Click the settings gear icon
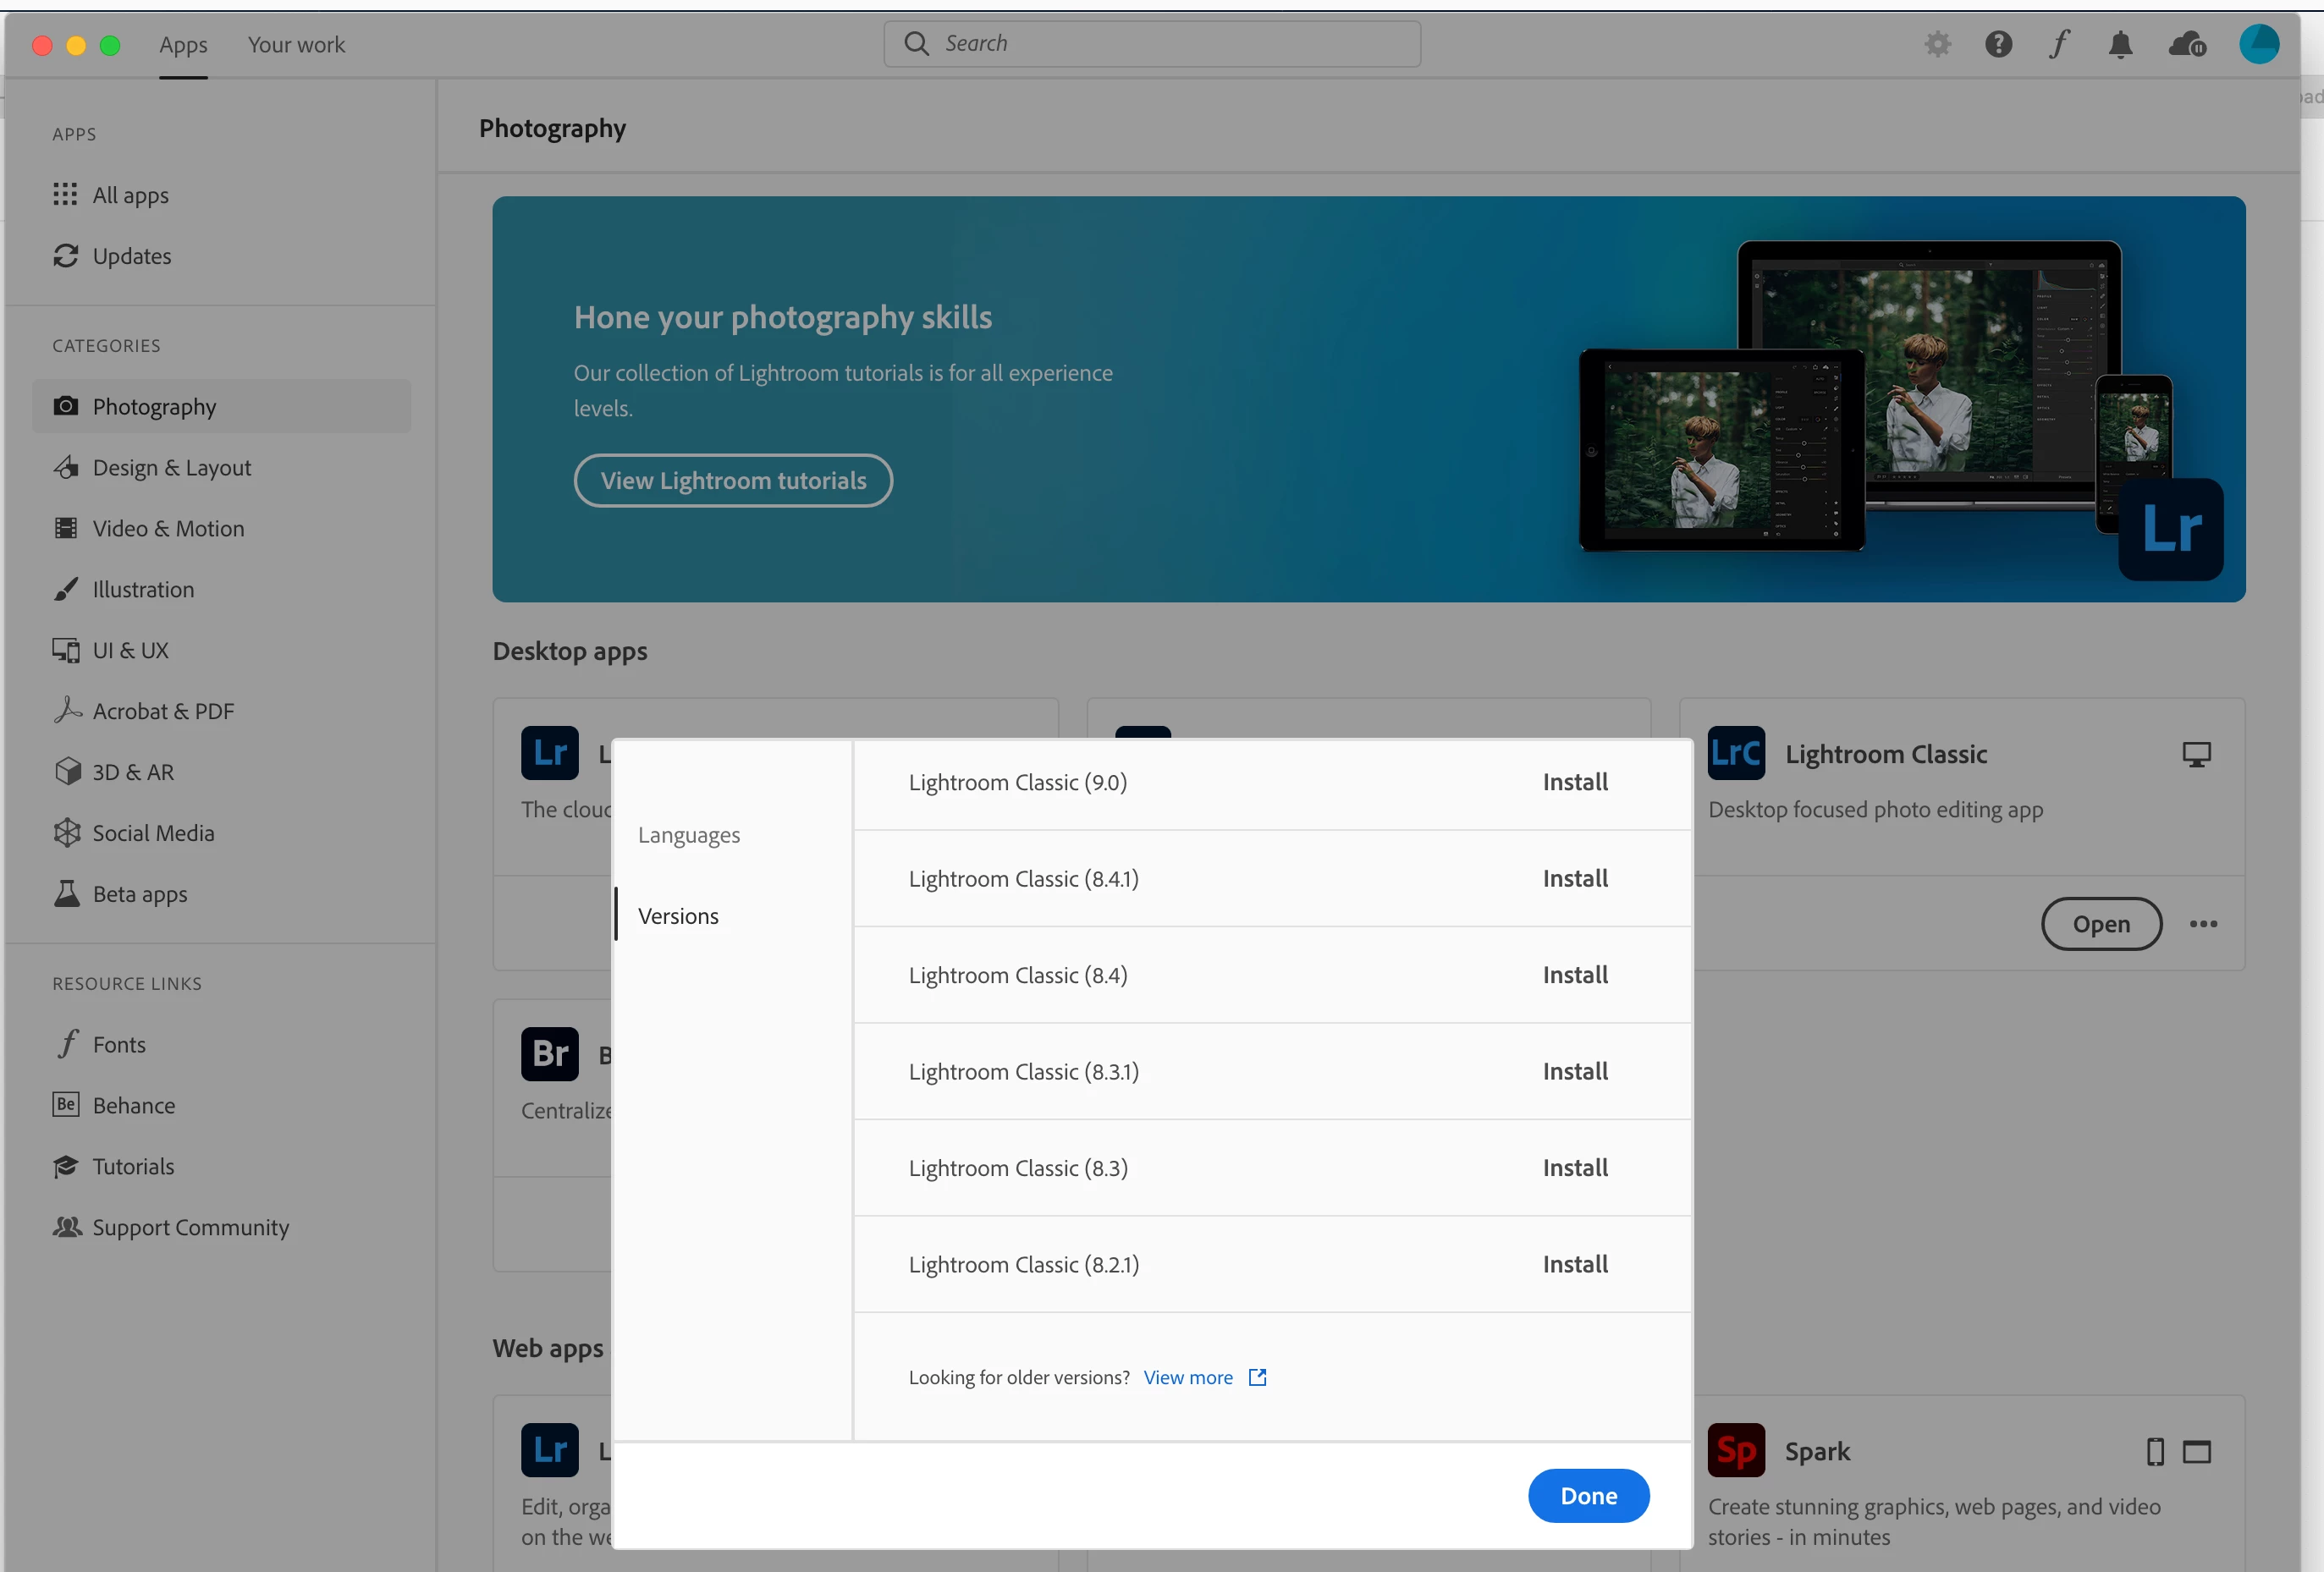 (x=1937, y=44)
